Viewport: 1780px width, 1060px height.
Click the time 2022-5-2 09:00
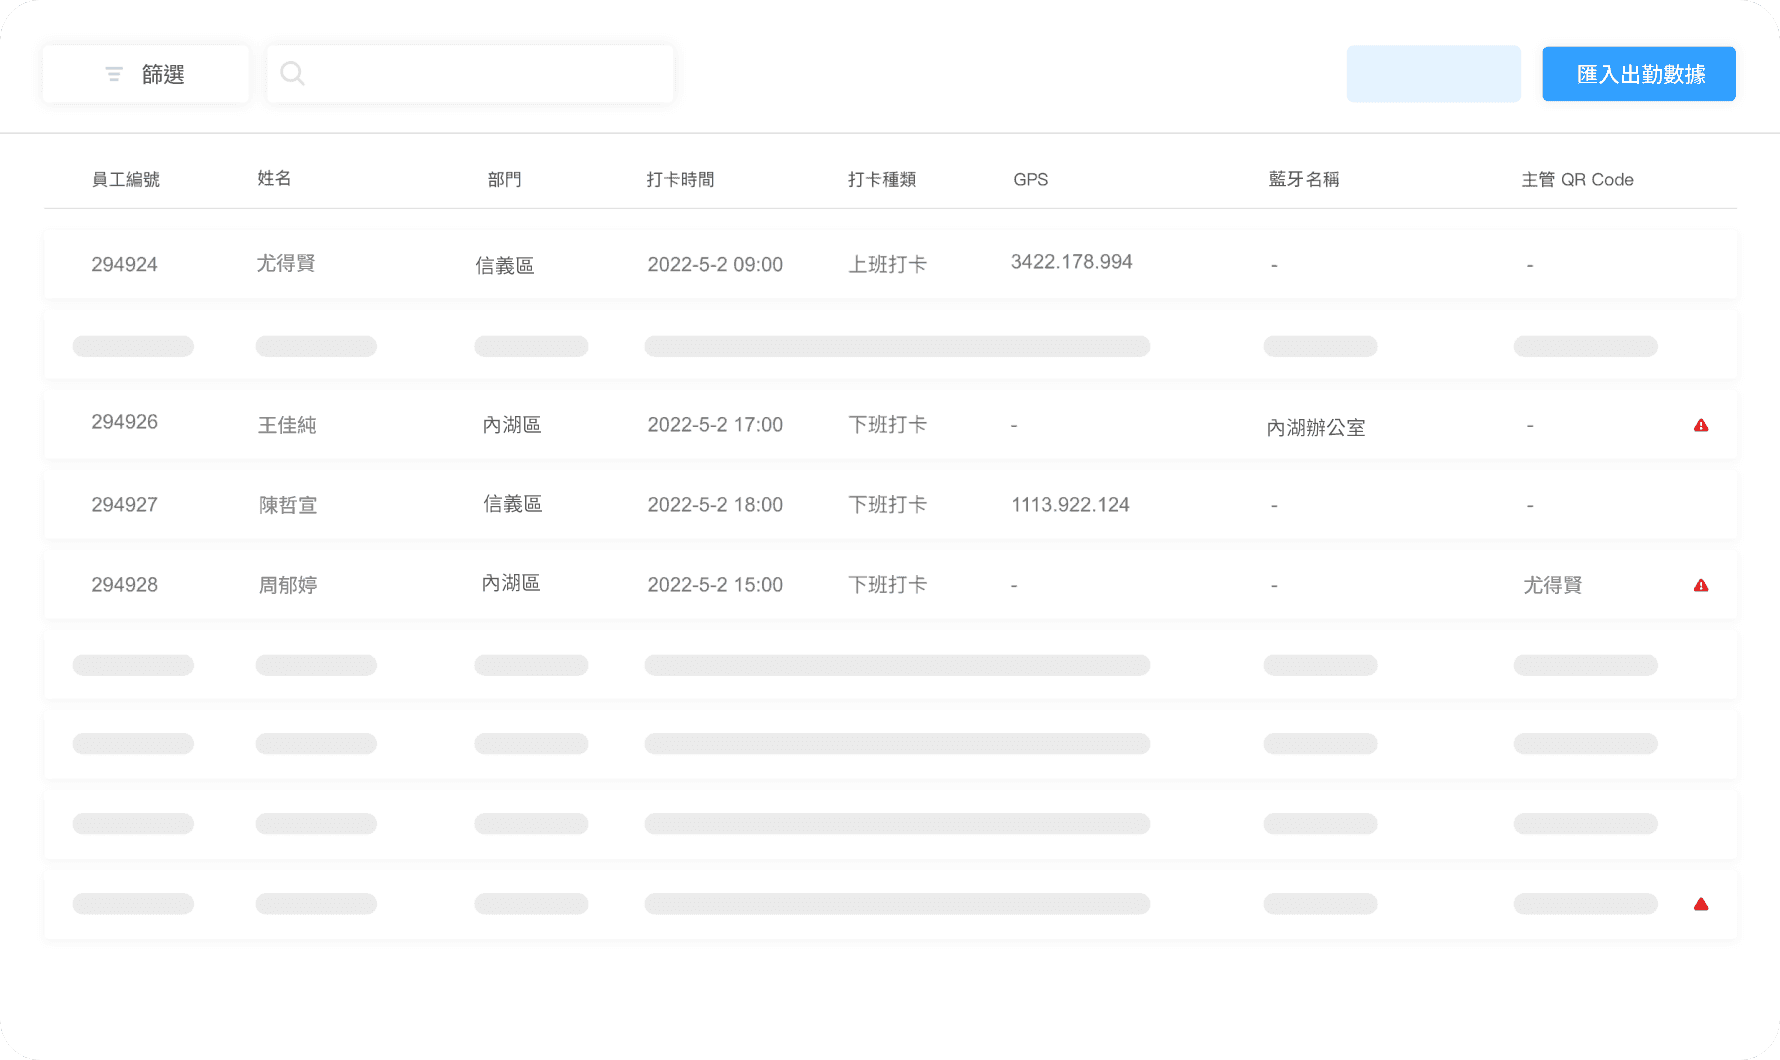[715, 265]
